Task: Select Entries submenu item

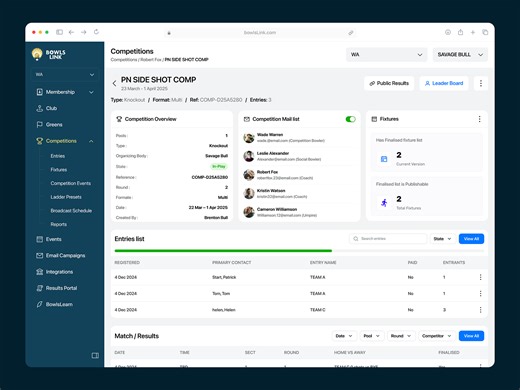Action: pyautogui.click(x=58, y=156)
